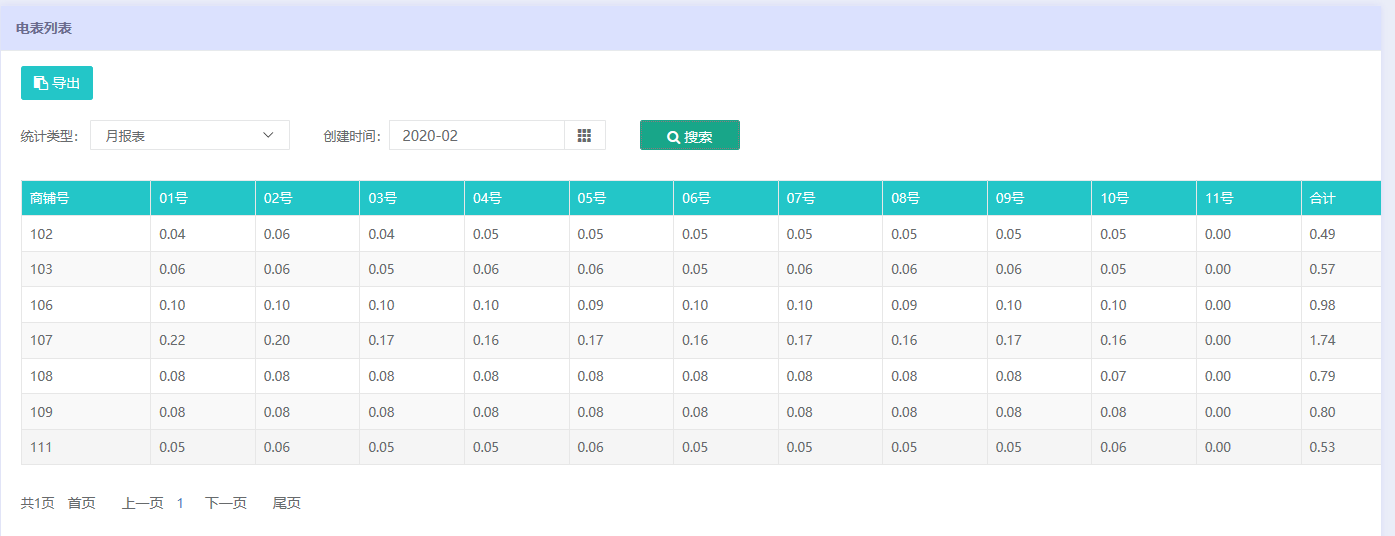Click the 导出 export button
This screenshot has width=1395, height=536.
tap(57, 83)
